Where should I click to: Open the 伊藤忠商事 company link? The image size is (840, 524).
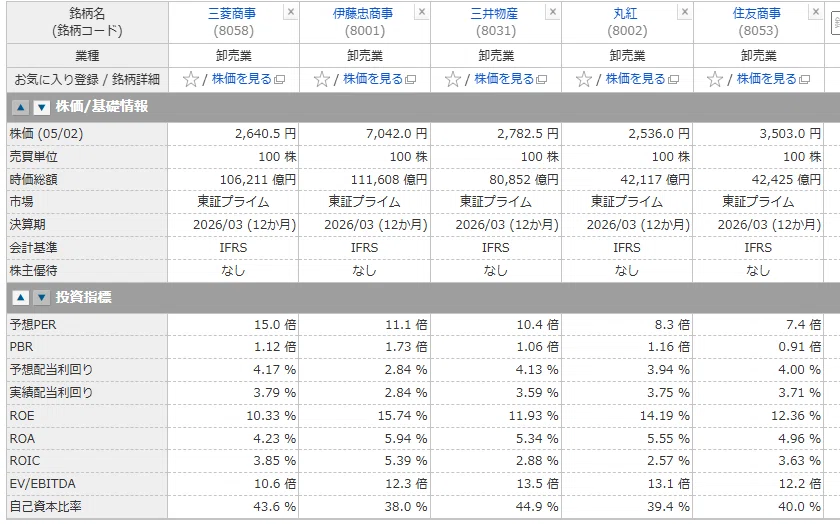click(363, 13)
